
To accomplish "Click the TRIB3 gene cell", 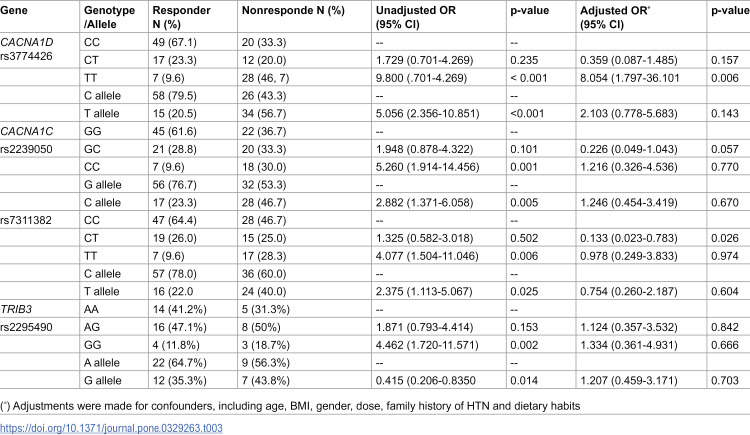I will tap(16, 309).
